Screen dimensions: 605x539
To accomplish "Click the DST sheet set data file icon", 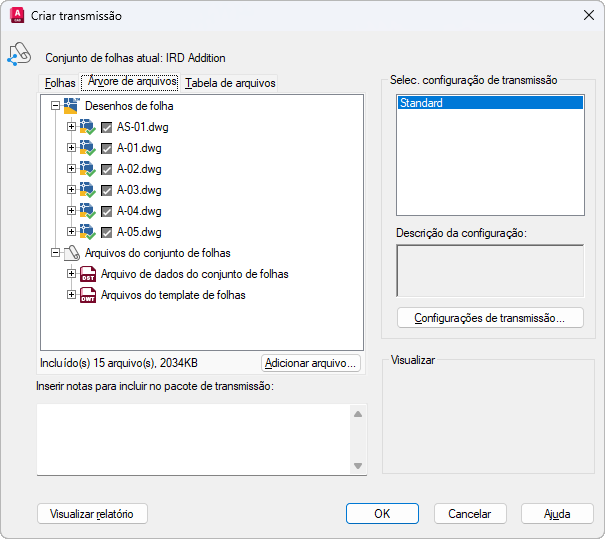I will click(88, 274).
